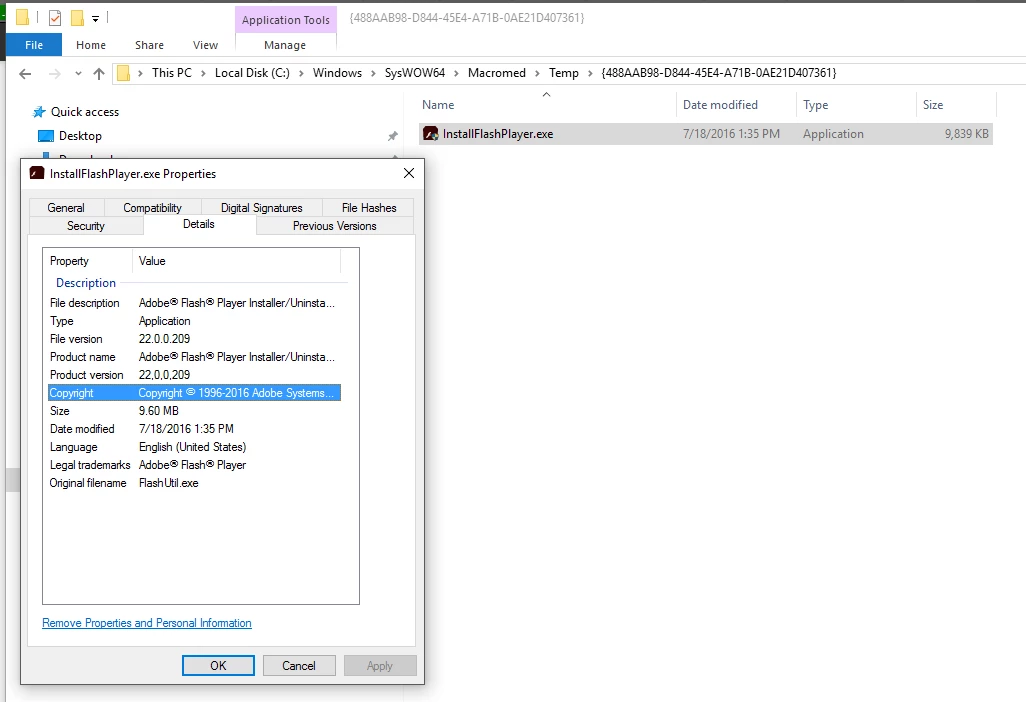Switch to the Security tab
Viewport: 1026px width, 702px height.
86,226
